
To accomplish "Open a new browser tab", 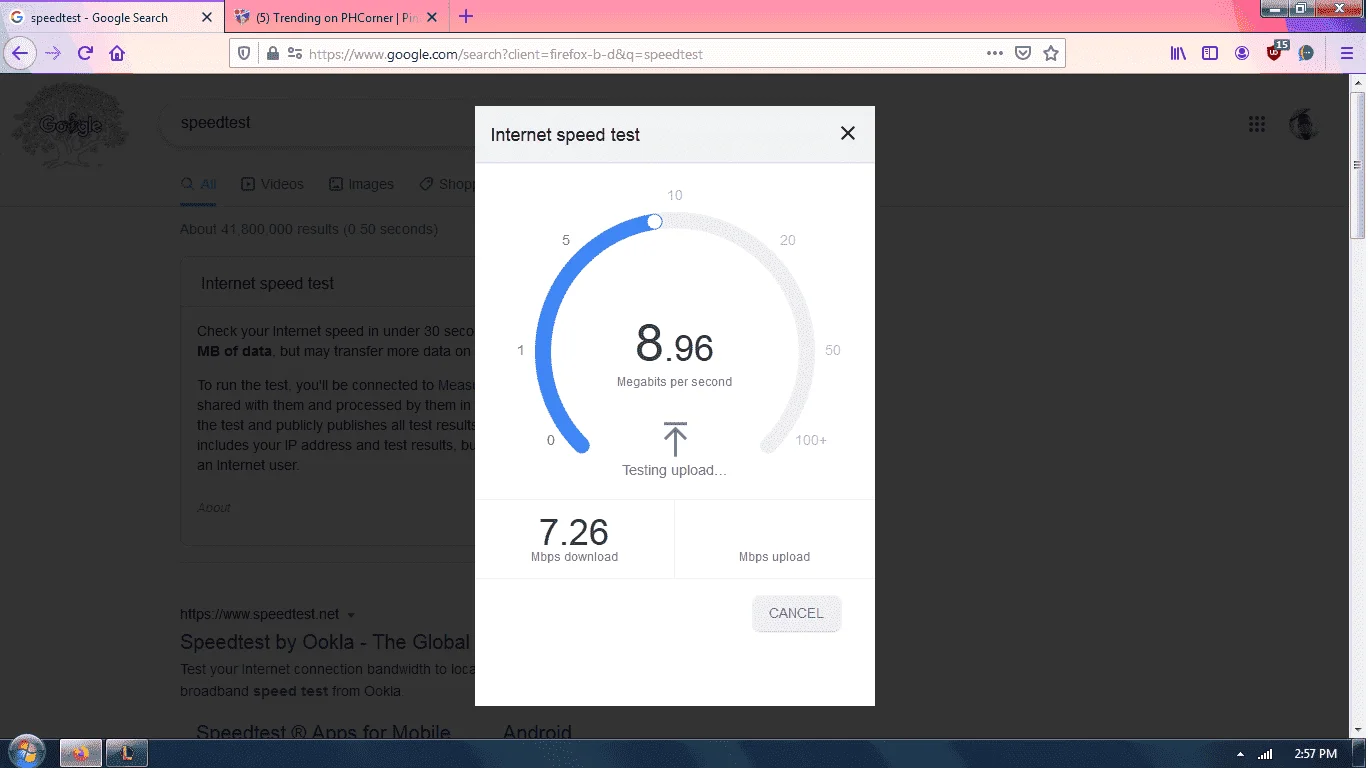I will click(x=466, y=17).
